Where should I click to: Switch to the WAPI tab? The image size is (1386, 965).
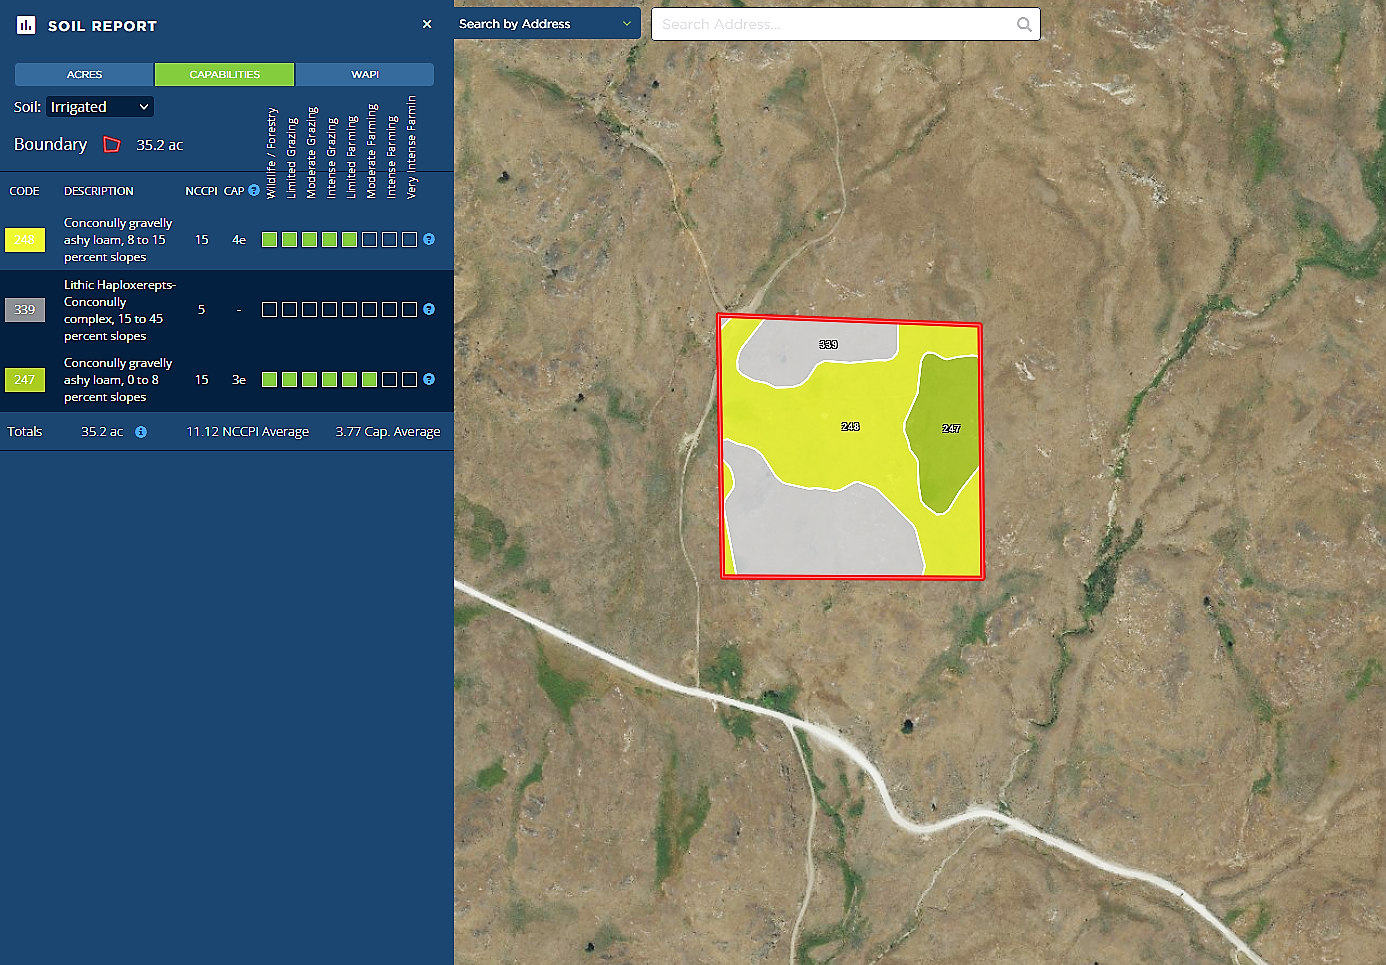365,74
